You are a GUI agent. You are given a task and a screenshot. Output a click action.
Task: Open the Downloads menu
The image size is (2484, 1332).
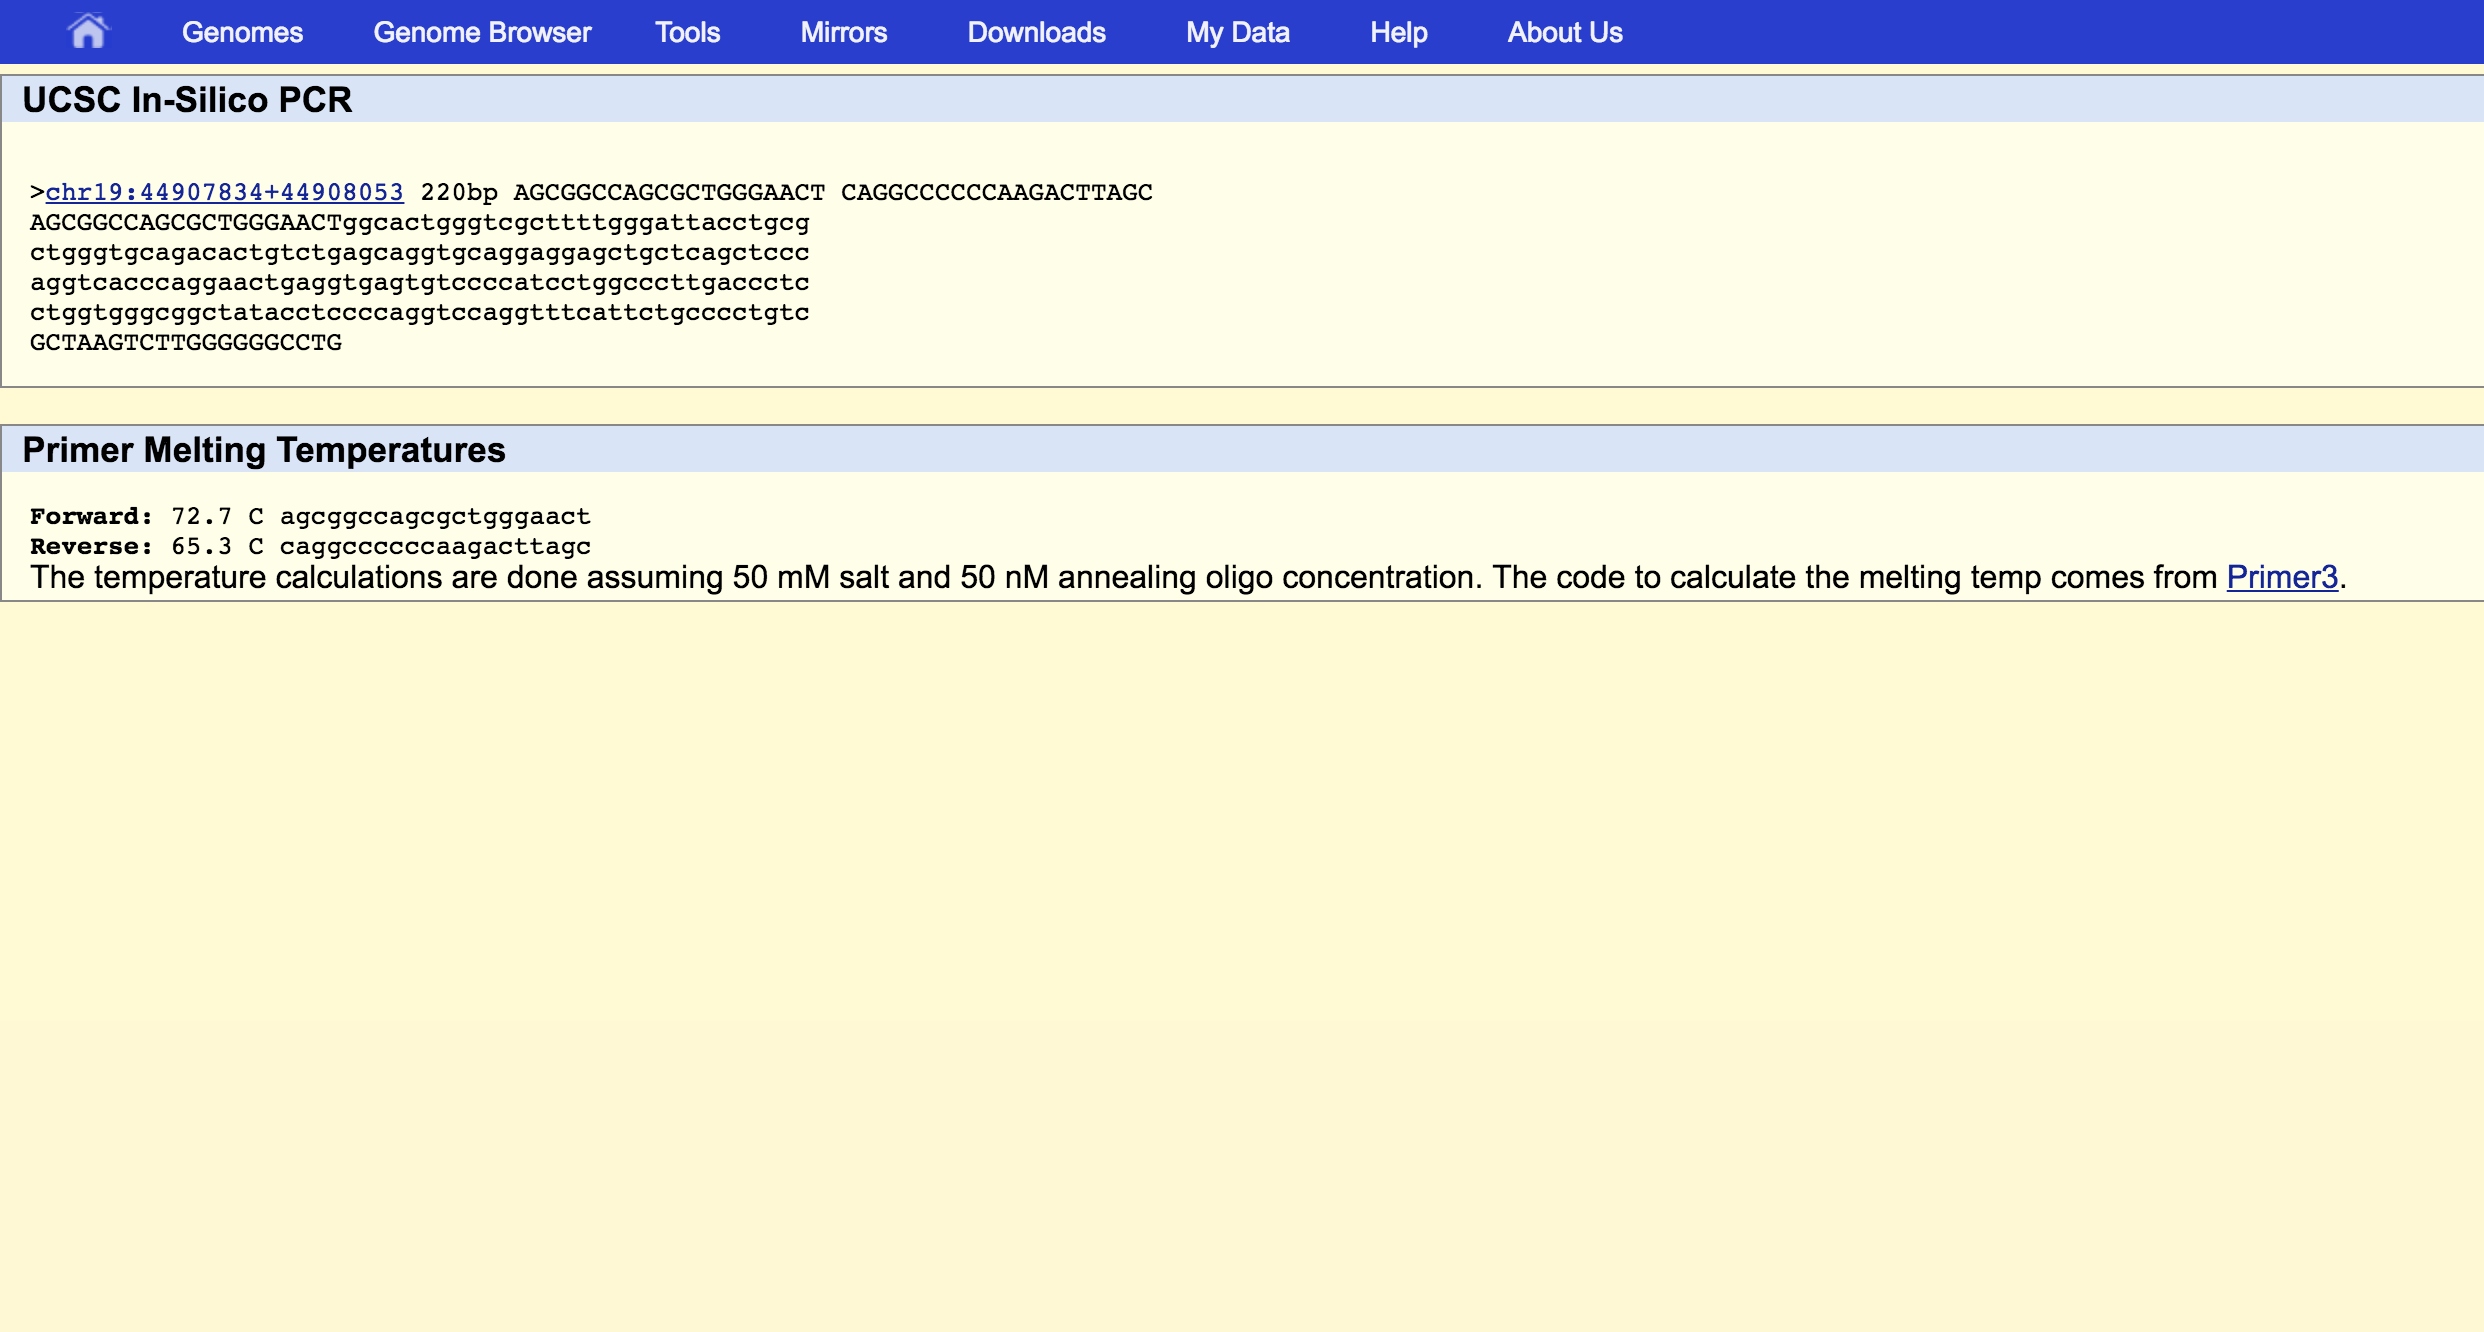1036,32
